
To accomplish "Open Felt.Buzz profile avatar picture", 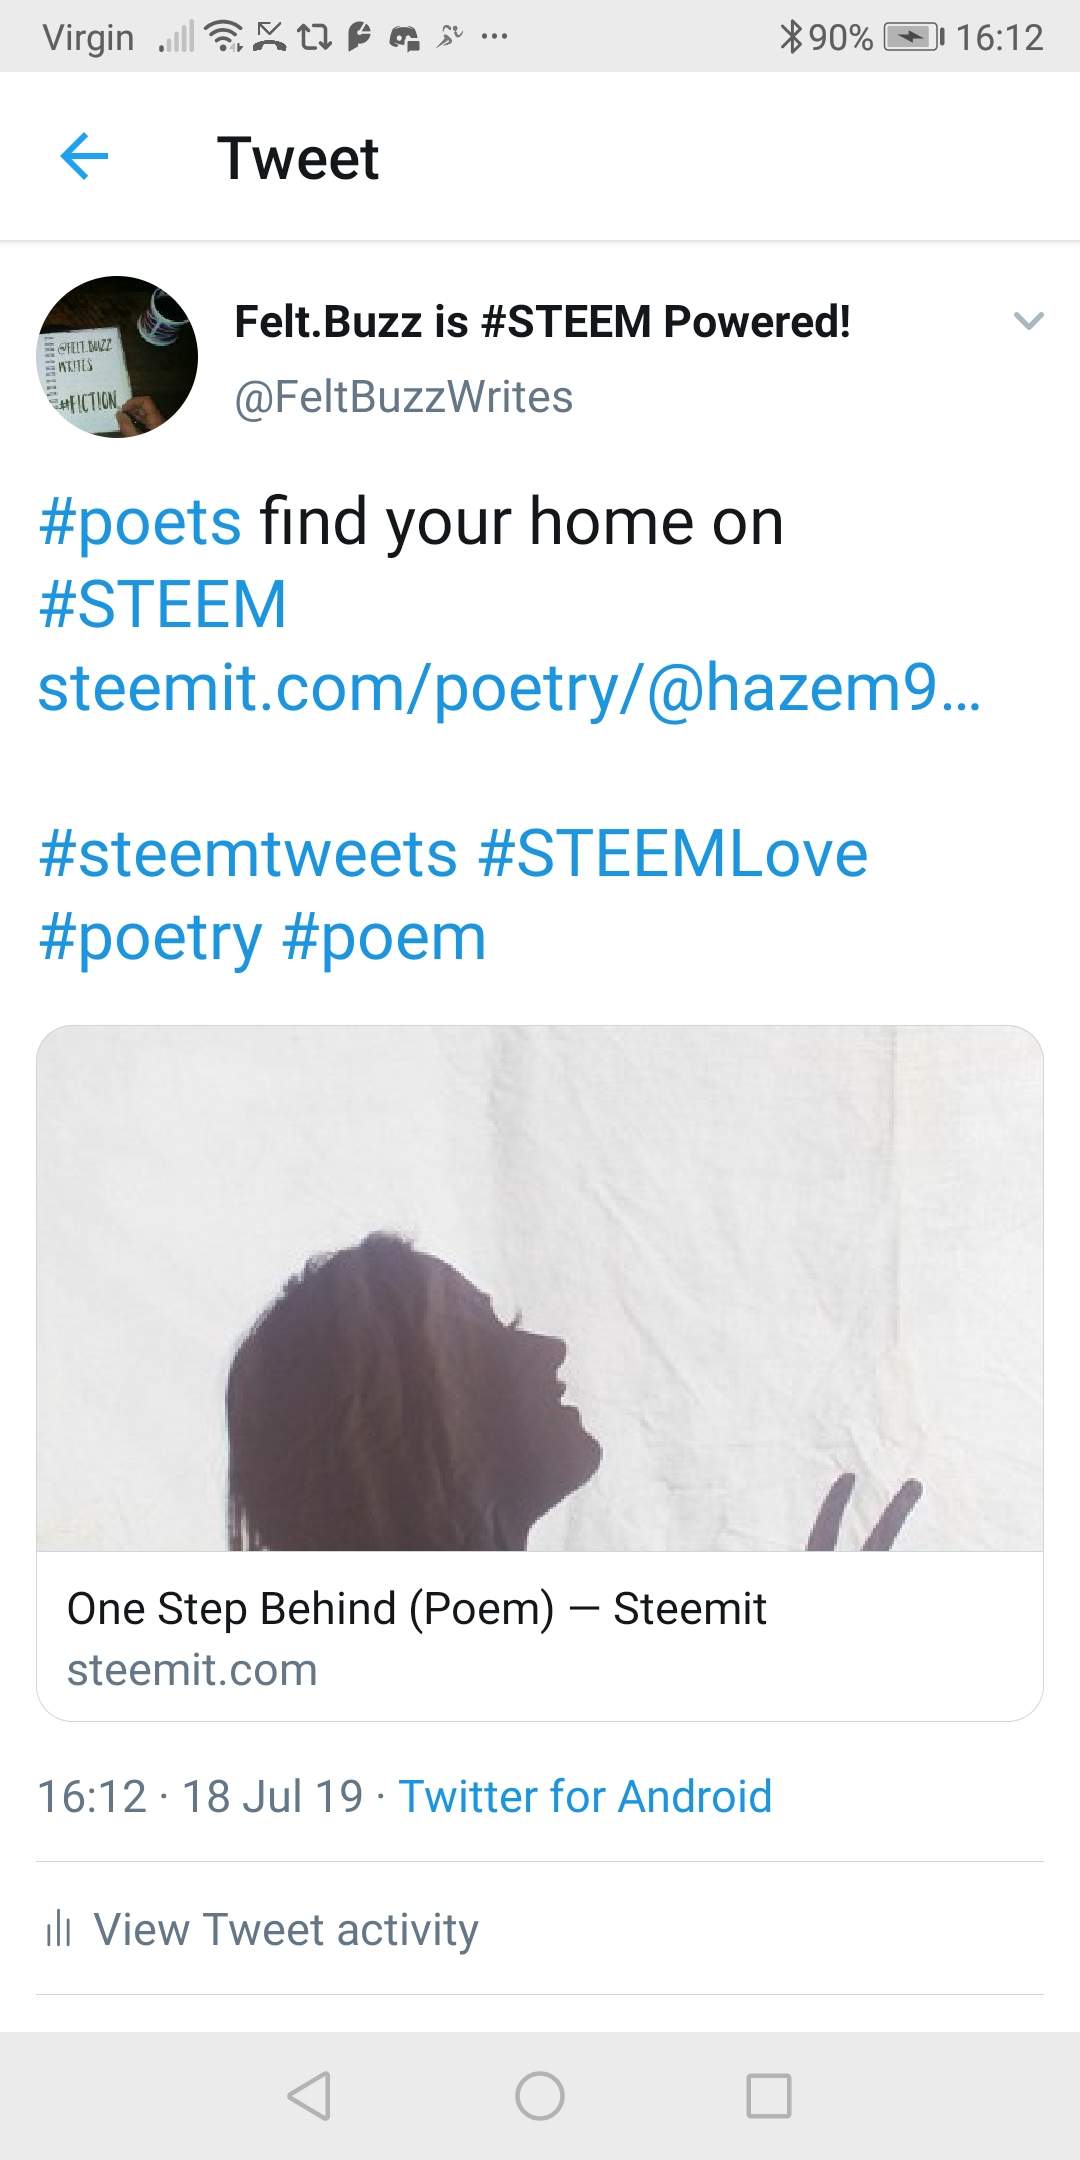I will (117, 357).
